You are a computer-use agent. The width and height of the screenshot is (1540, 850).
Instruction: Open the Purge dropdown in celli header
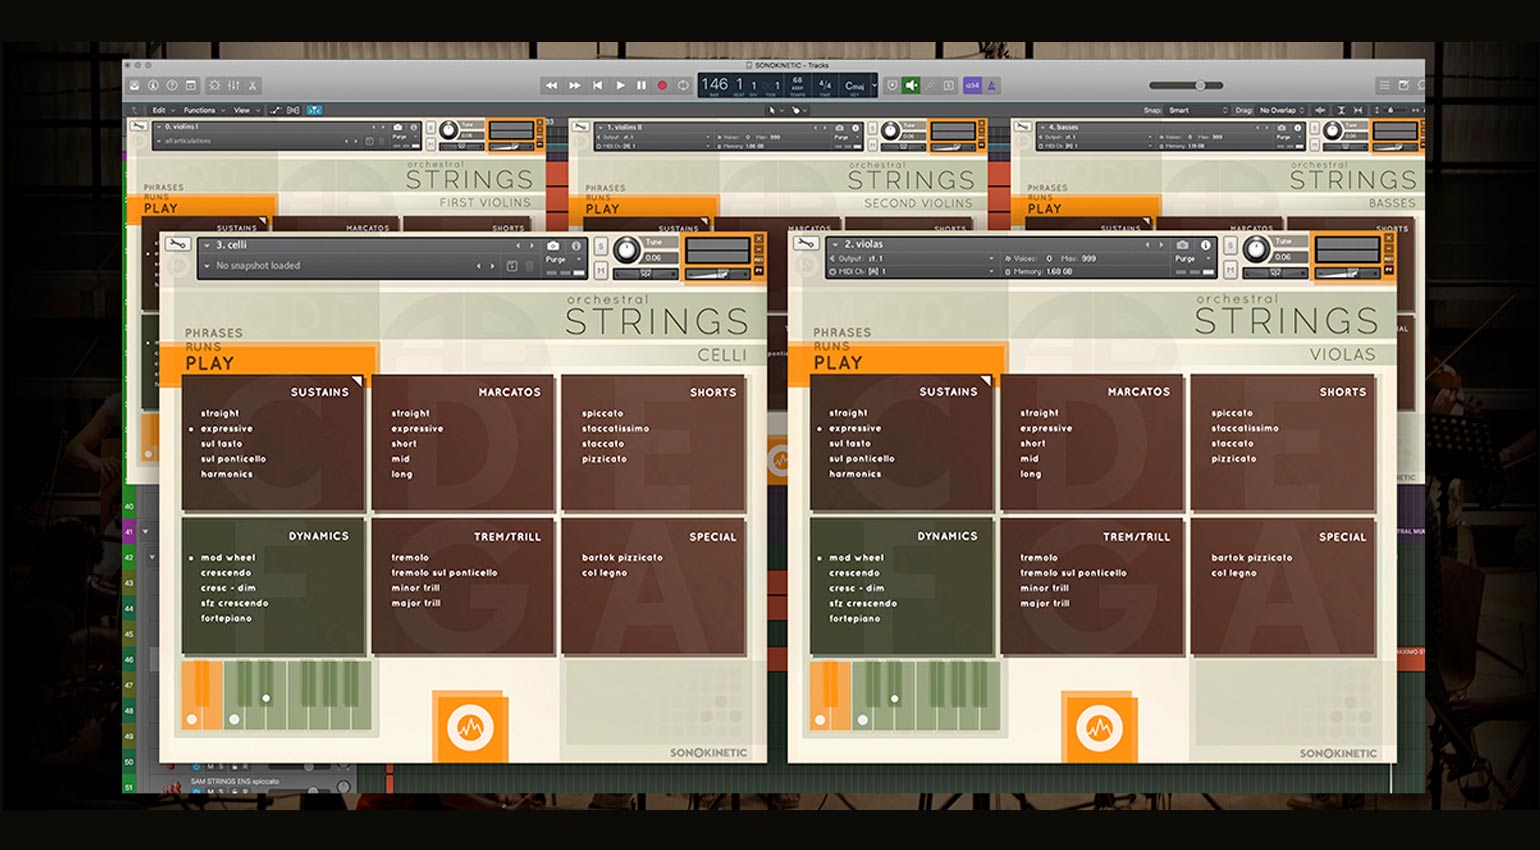click(564, 260)
